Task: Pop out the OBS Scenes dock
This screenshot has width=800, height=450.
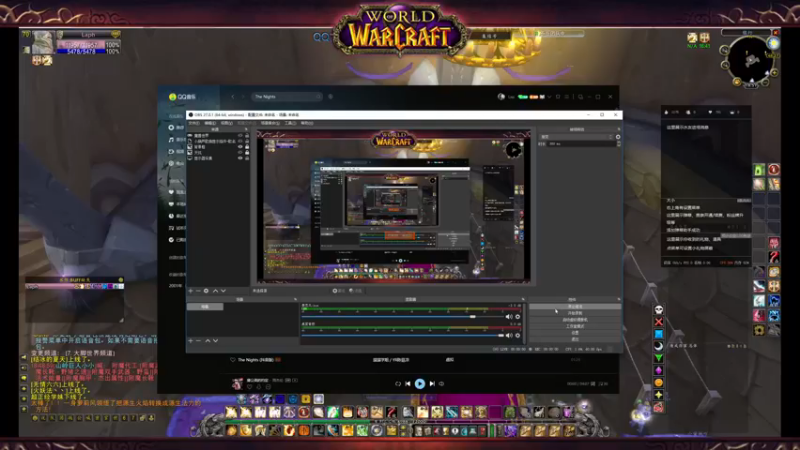Action: pos(295,299)
